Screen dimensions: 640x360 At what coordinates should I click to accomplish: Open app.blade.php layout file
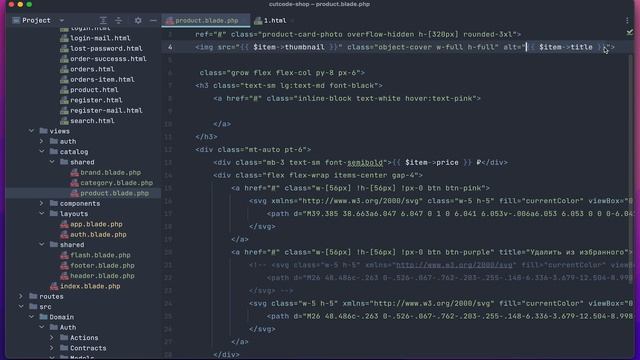(x=96, y=224)
